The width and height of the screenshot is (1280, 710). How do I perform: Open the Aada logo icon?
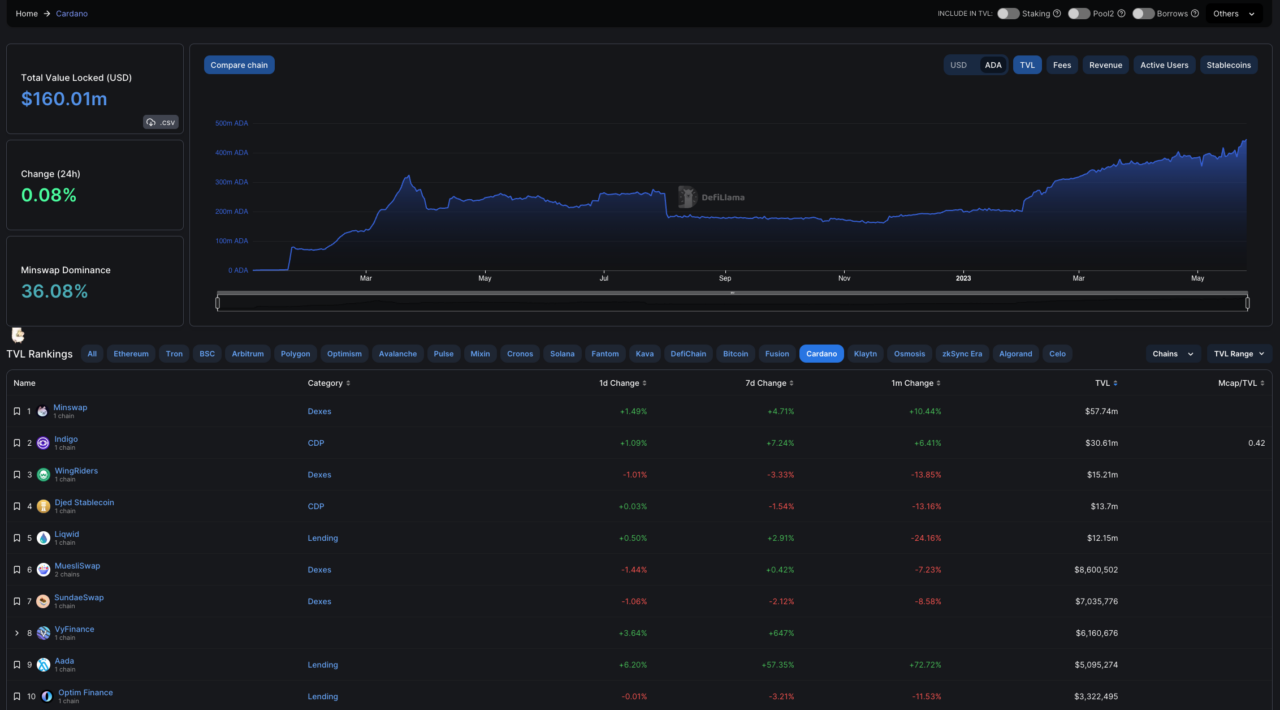43,665
